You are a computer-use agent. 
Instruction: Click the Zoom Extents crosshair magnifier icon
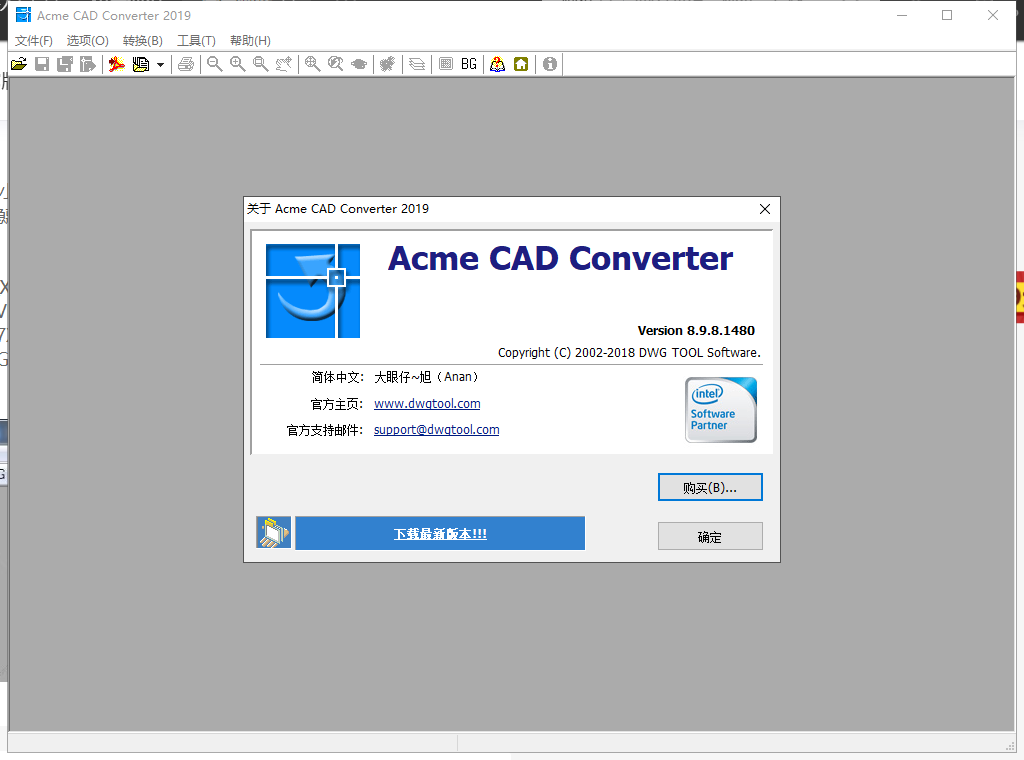(313, 64)
